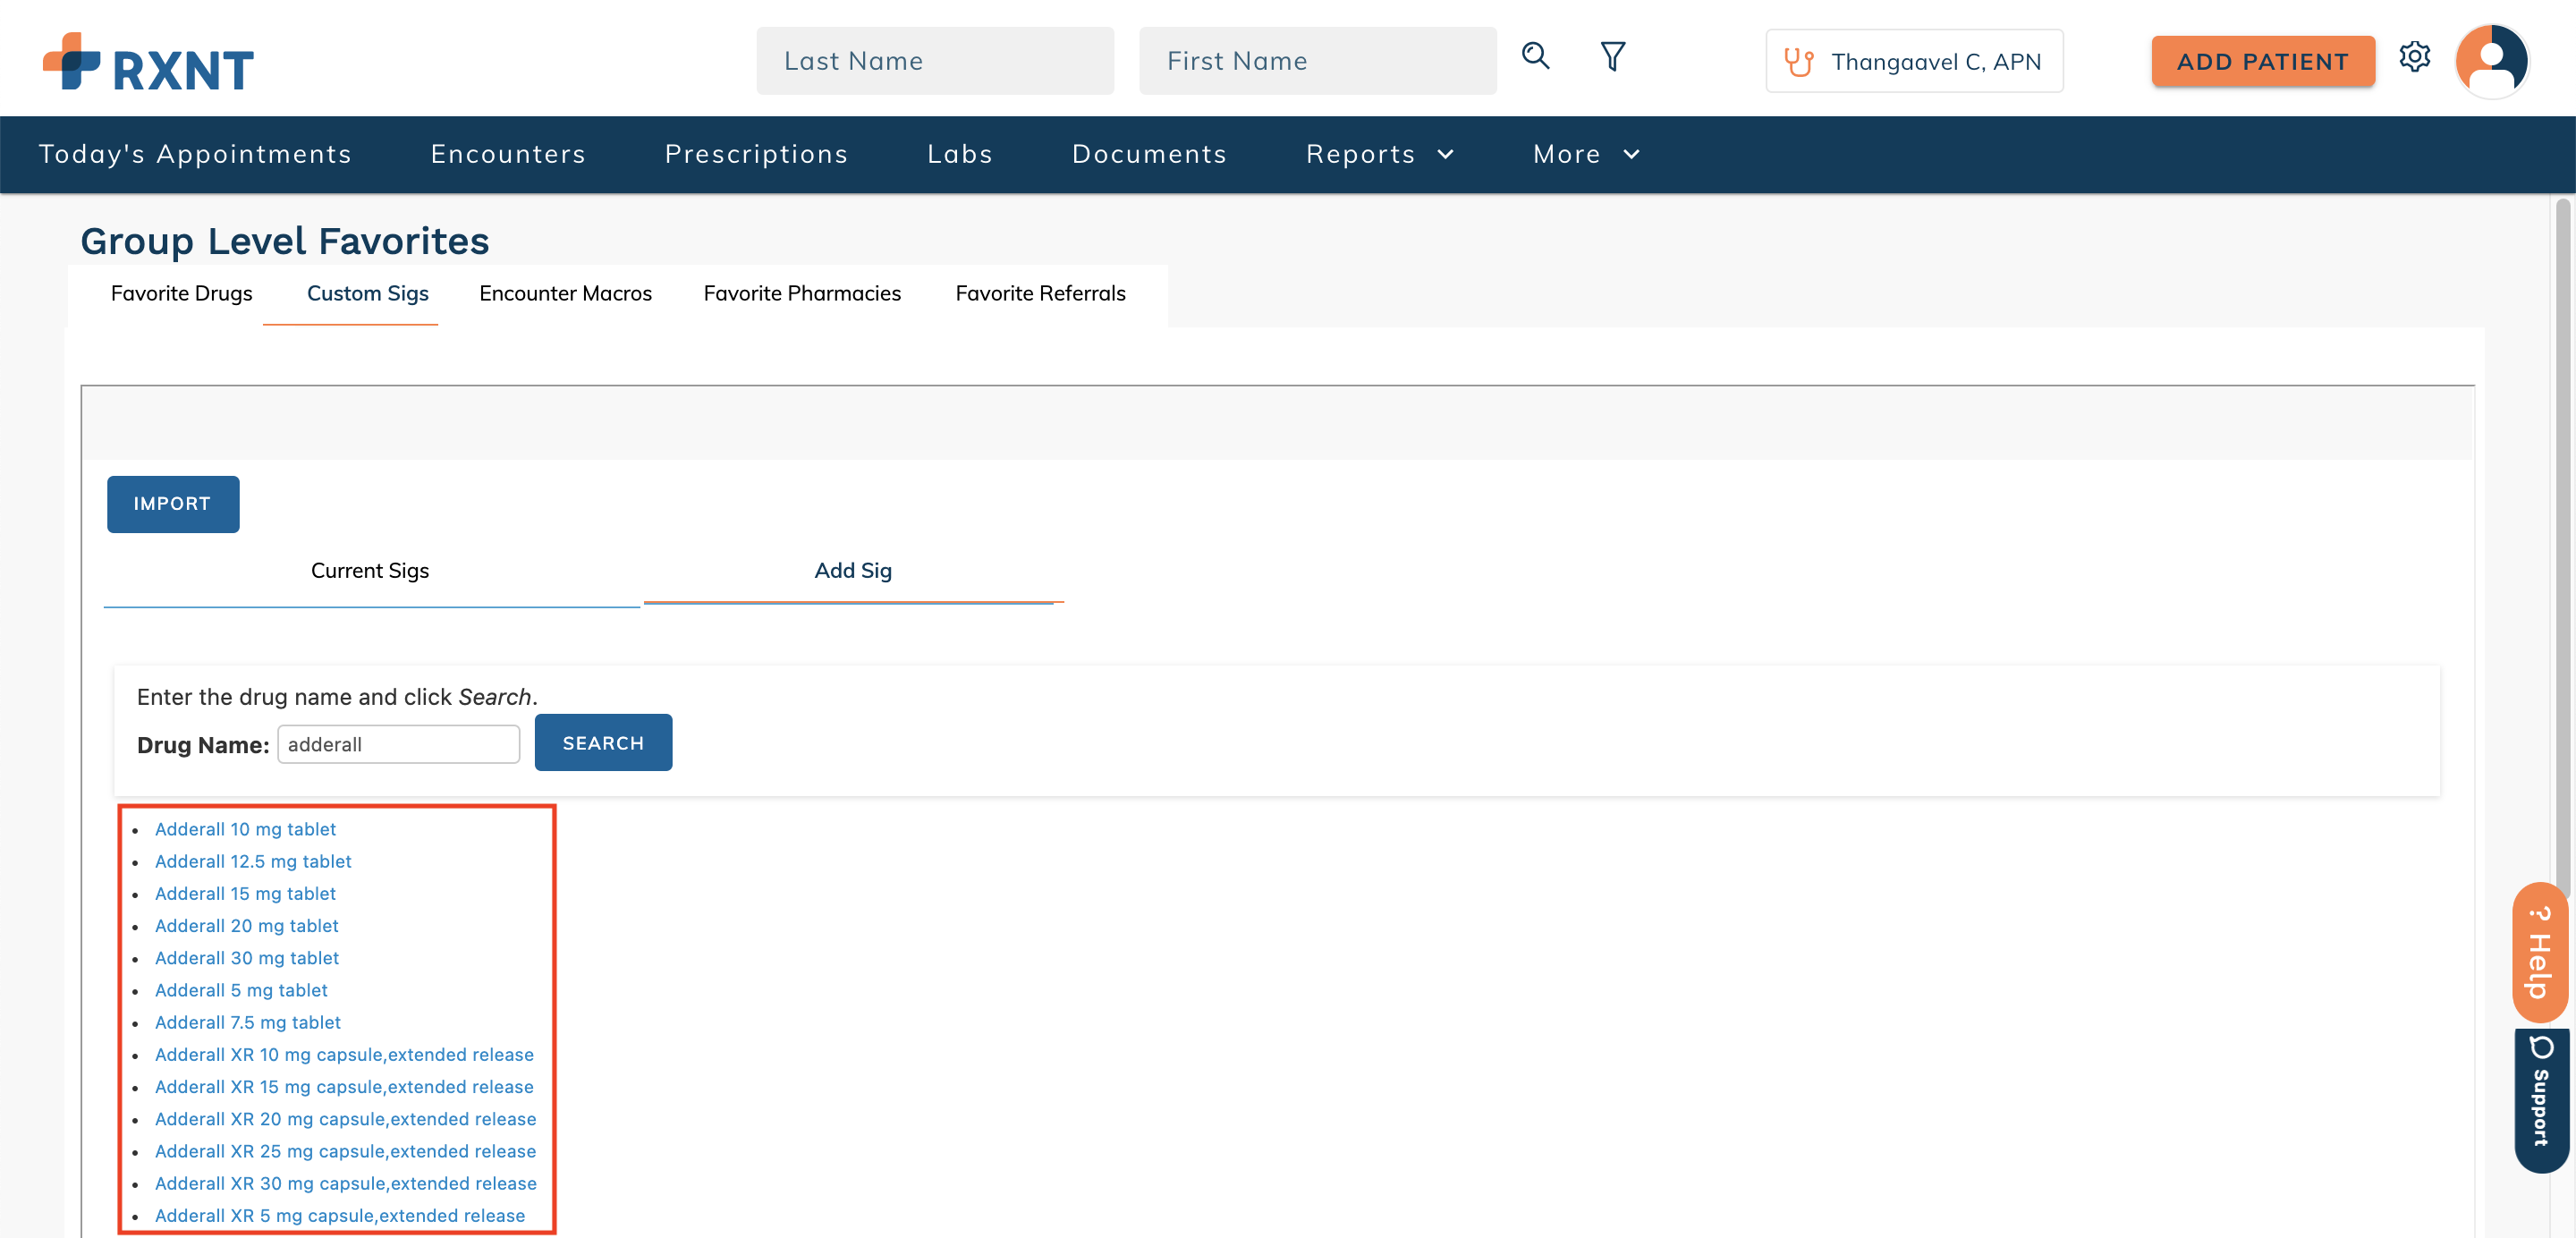Expand the Reports dropdown menu
The width and height of the screenshot is (2576, 1238).
tap(1379, 154)
